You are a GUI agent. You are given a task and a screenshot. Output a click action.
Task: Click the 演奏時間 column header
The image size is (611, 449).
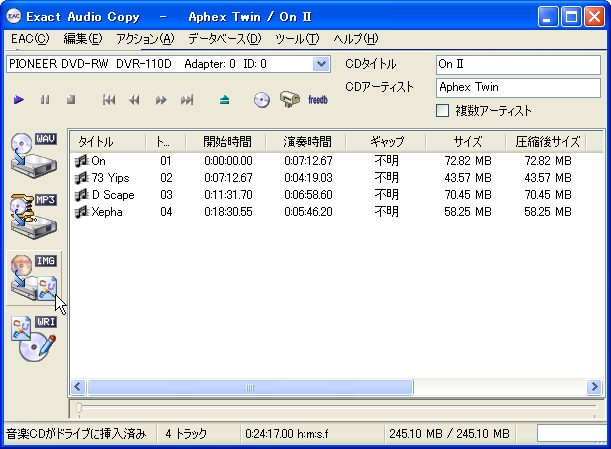306,141
